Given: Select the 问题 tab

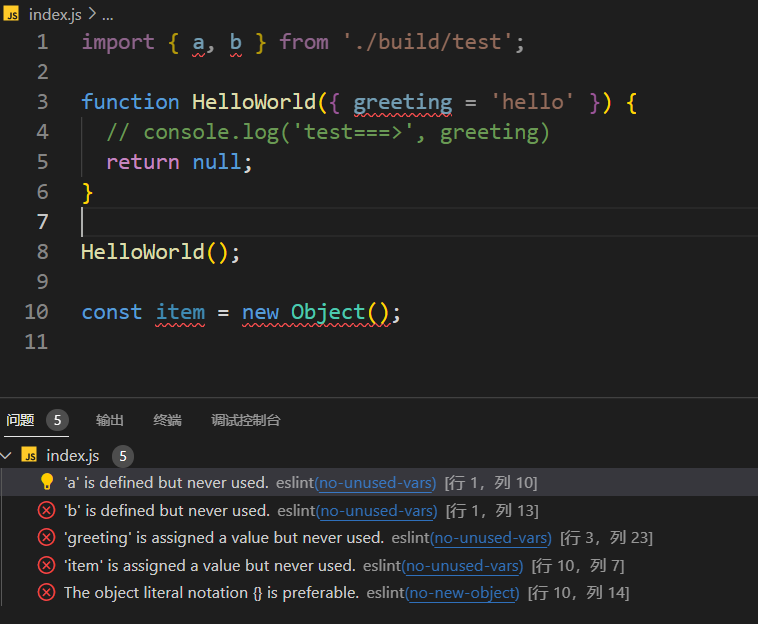Looking at the screenshot, I should [20, 420].
